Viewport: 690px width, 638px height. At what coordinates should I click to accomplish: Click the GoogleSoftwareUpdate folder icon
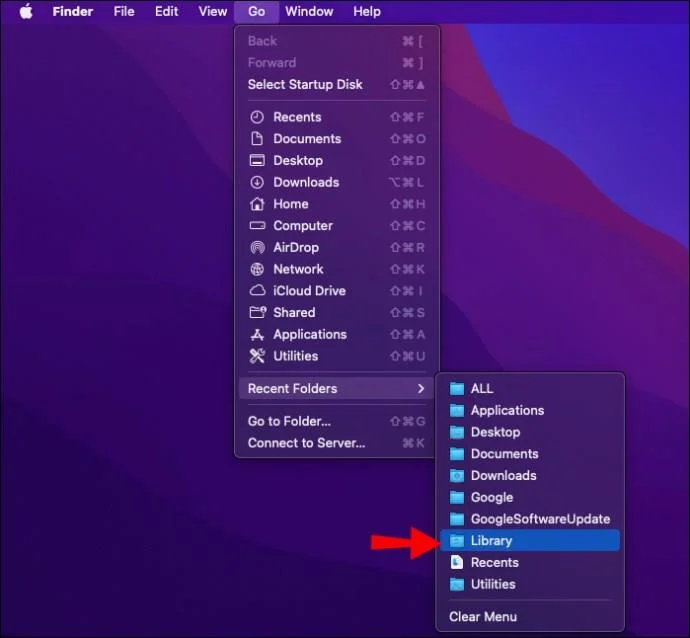click(x=457, y=519)
